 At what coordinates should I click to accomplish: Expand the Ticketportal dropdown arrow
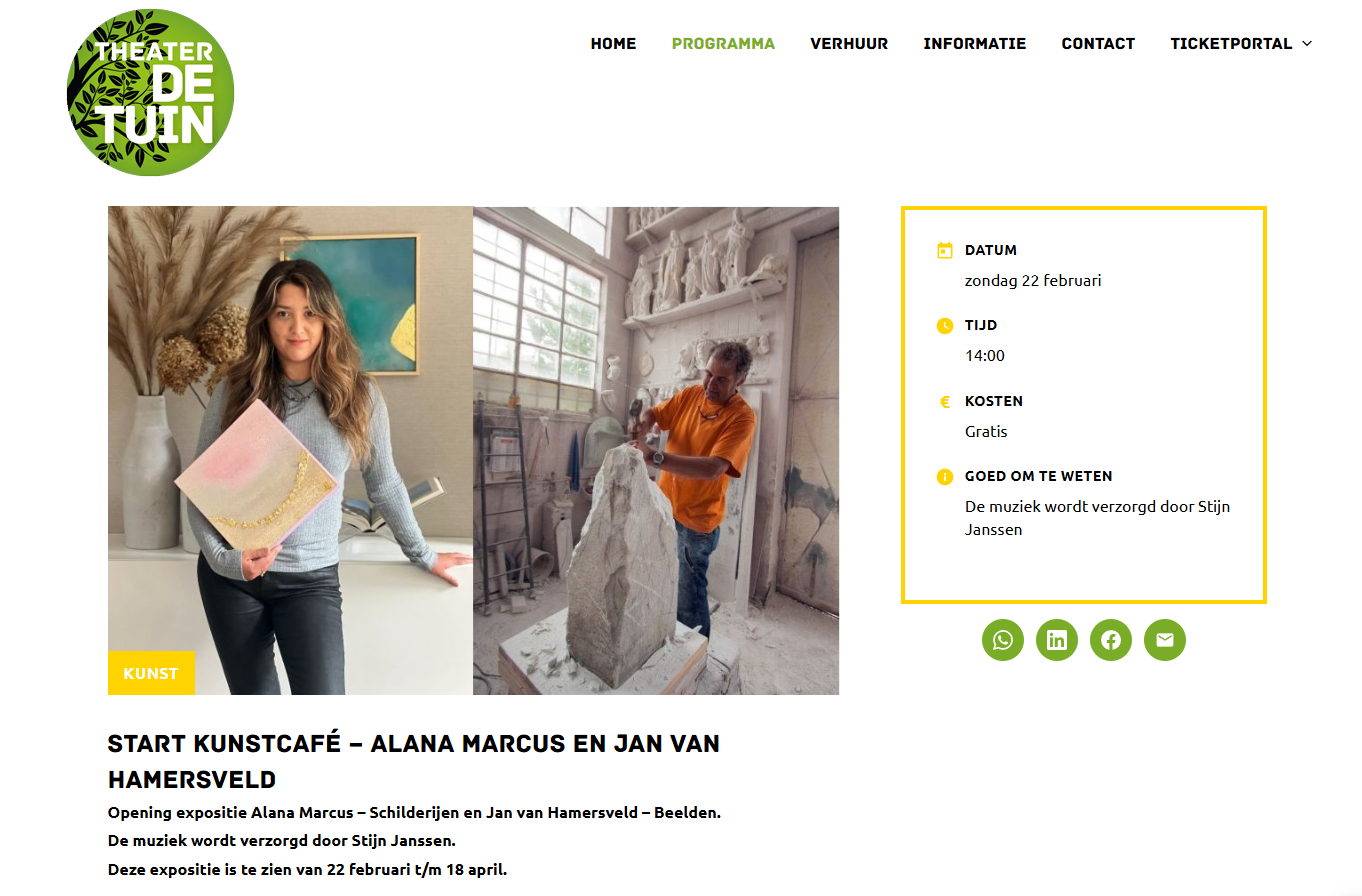click(x=1306, y=44)
